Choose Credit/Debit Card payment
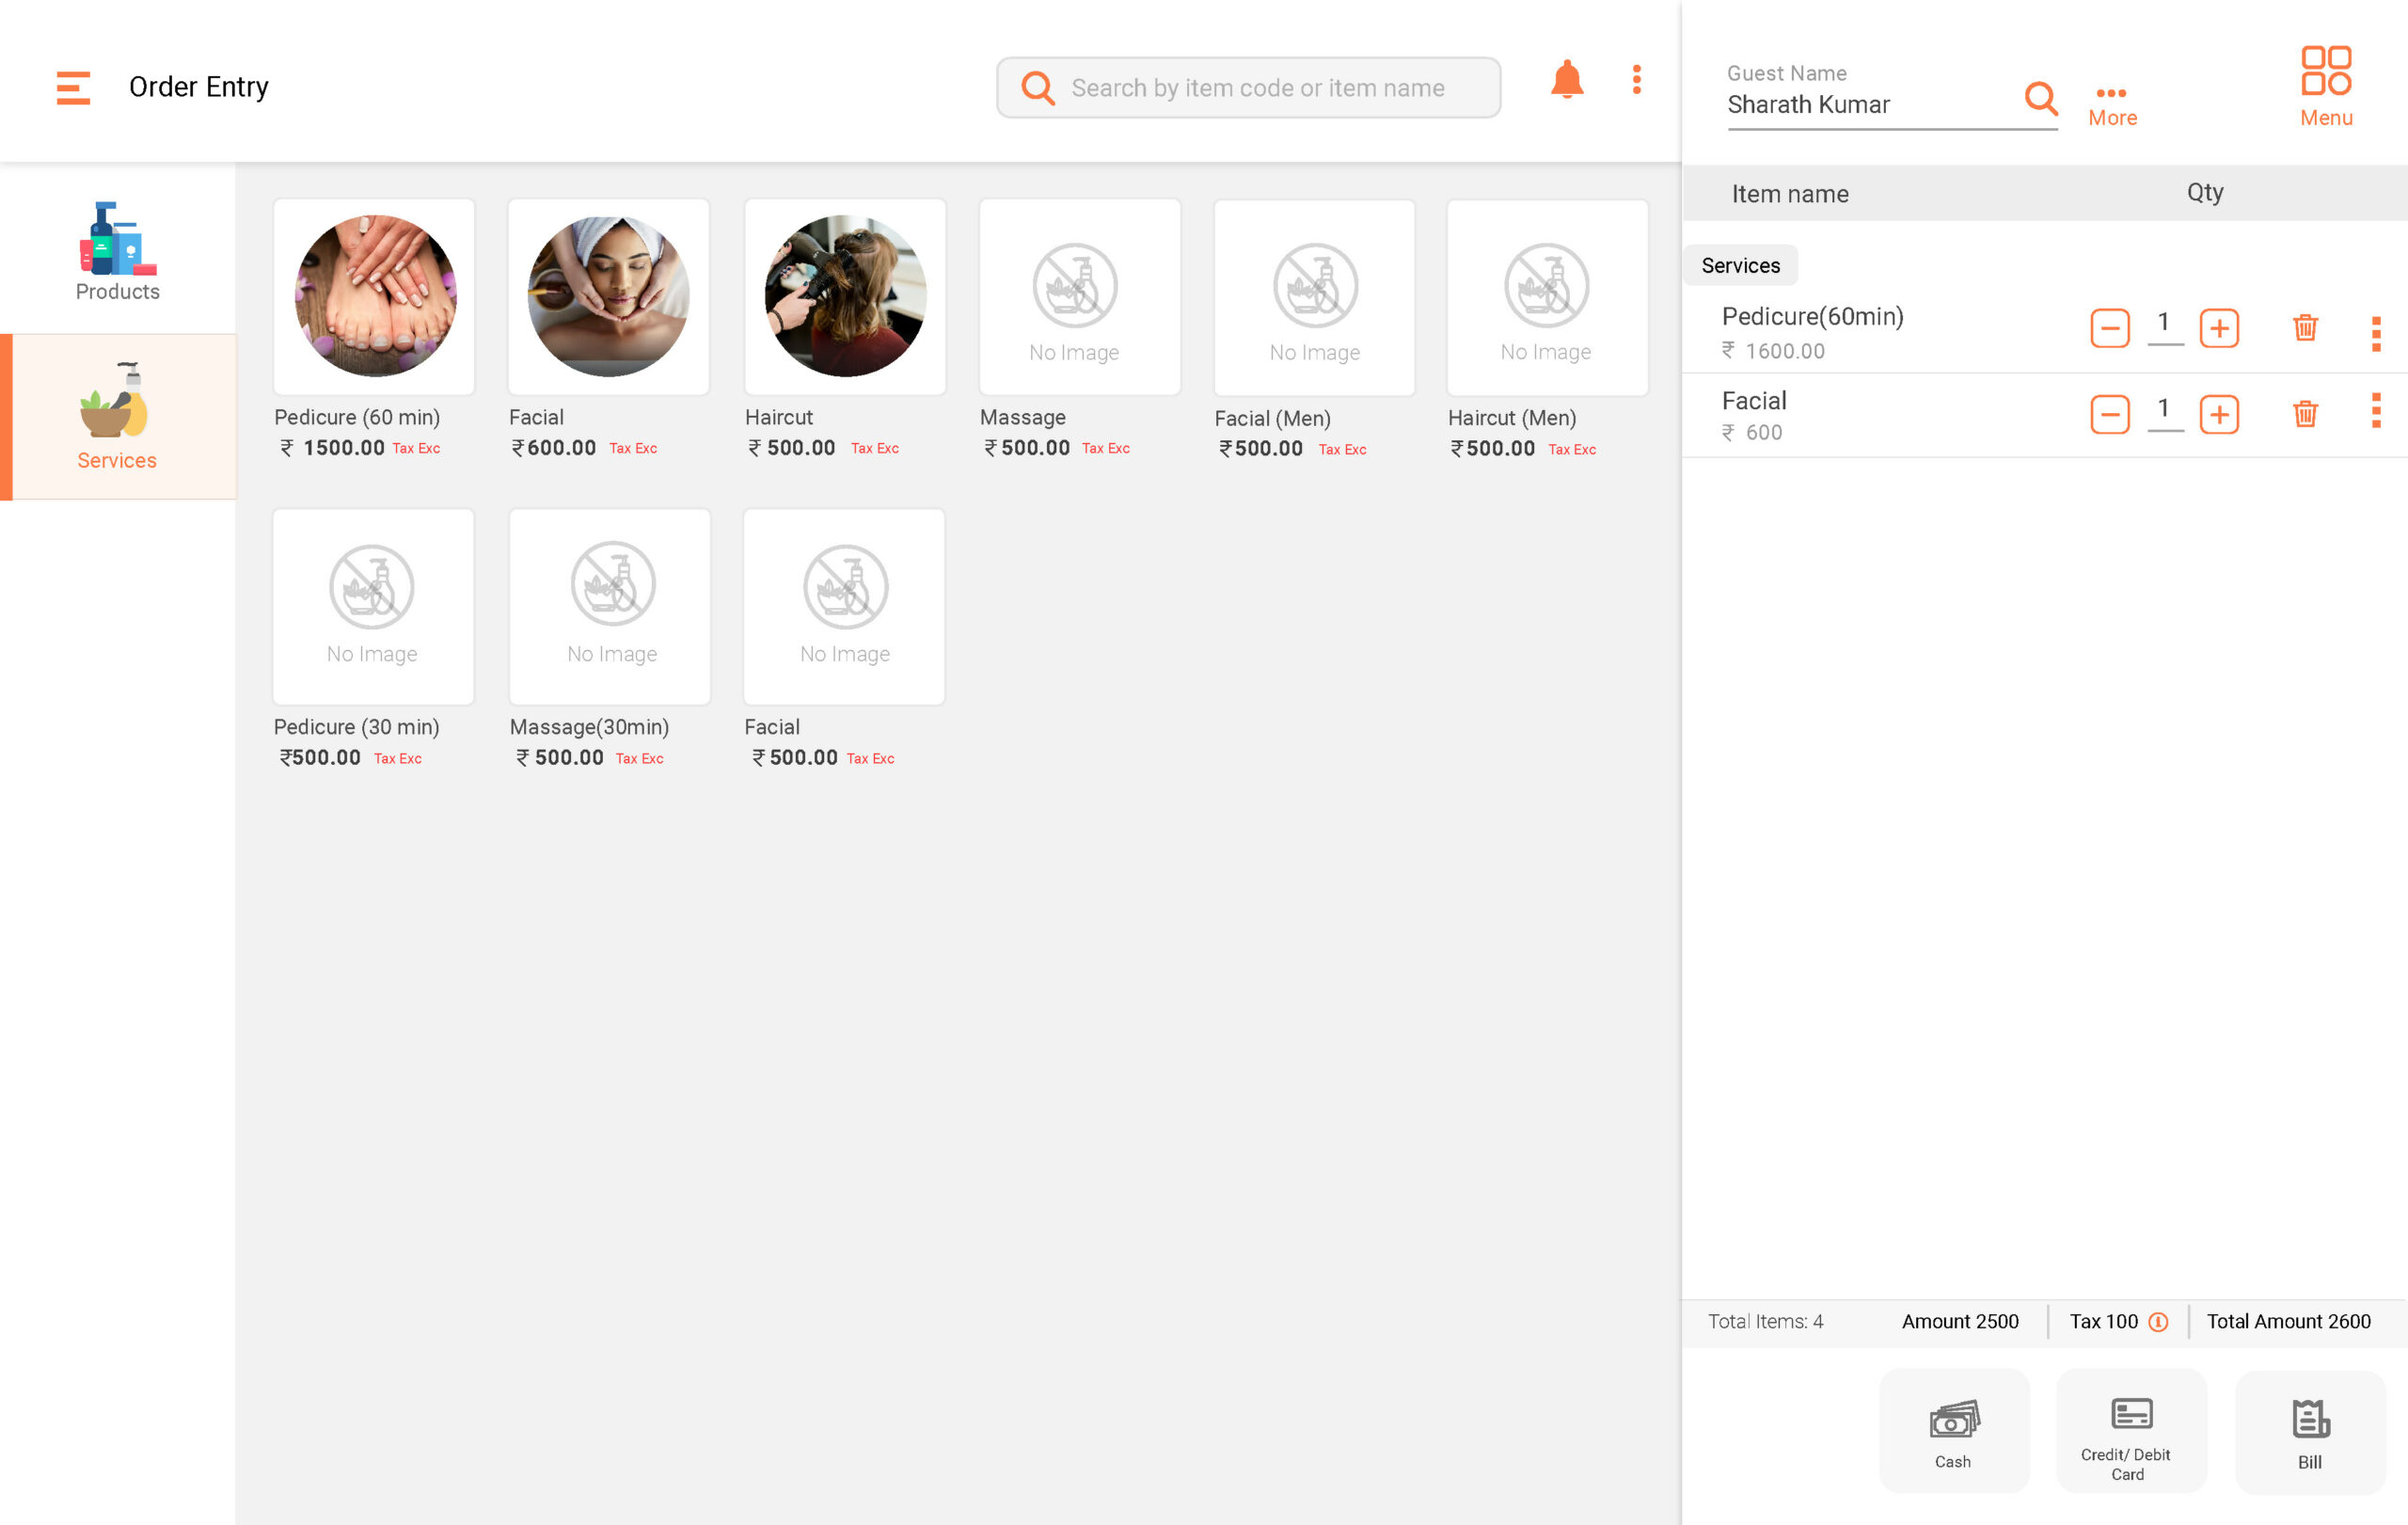Screen dimensions: 2408x1525 coord(2130,1431)
